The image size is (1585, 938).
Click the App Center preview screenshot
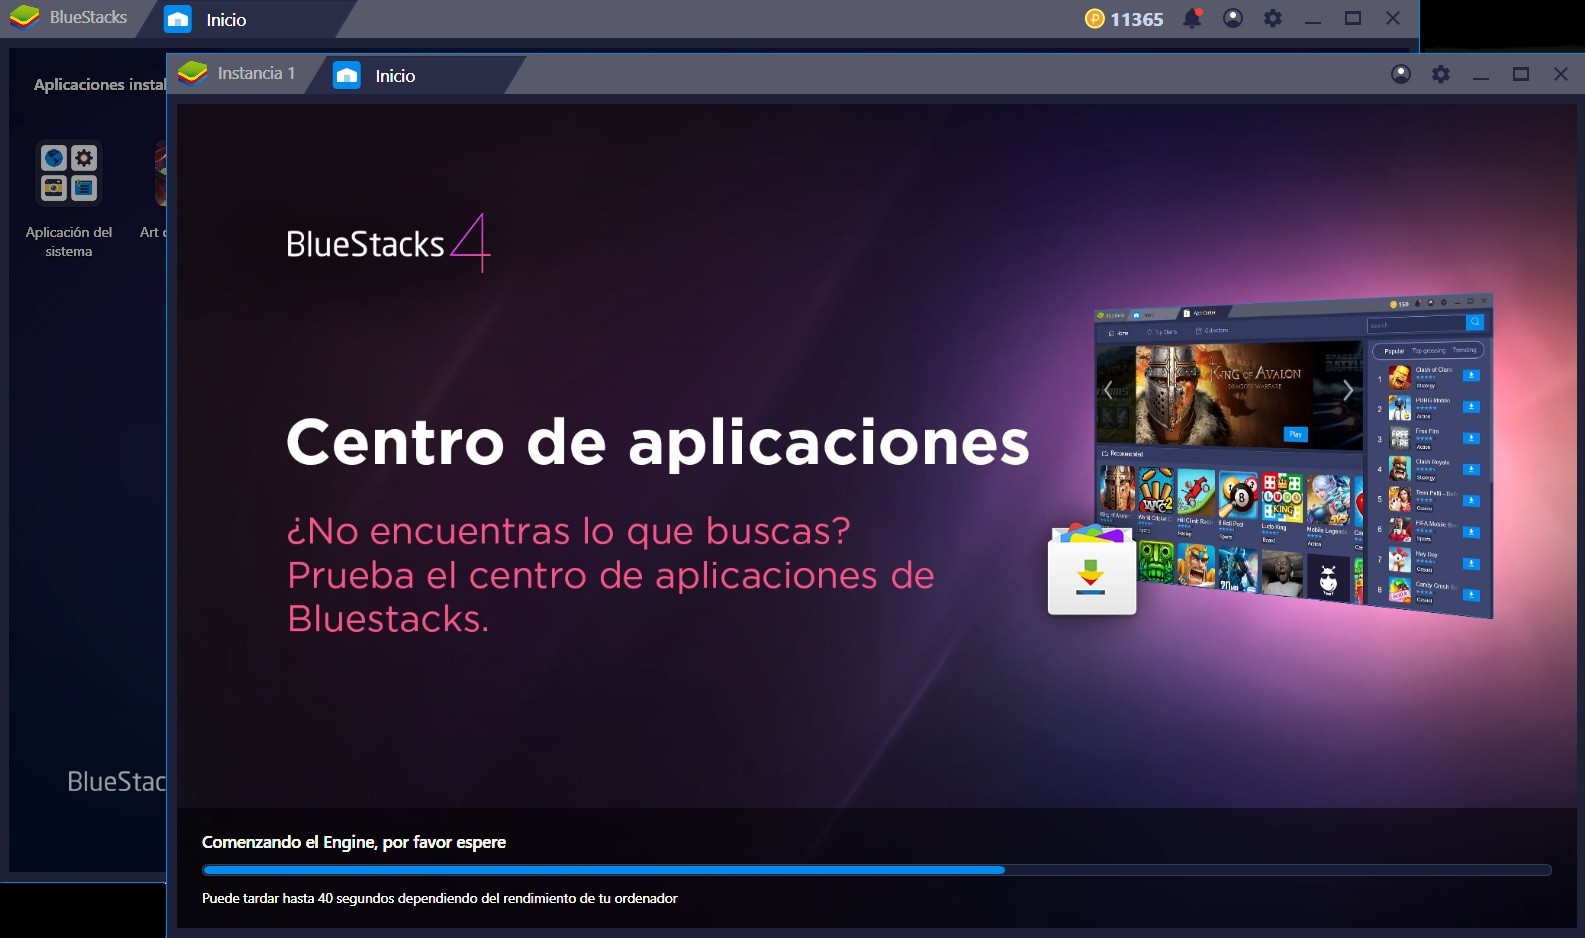click(1294, 456)
